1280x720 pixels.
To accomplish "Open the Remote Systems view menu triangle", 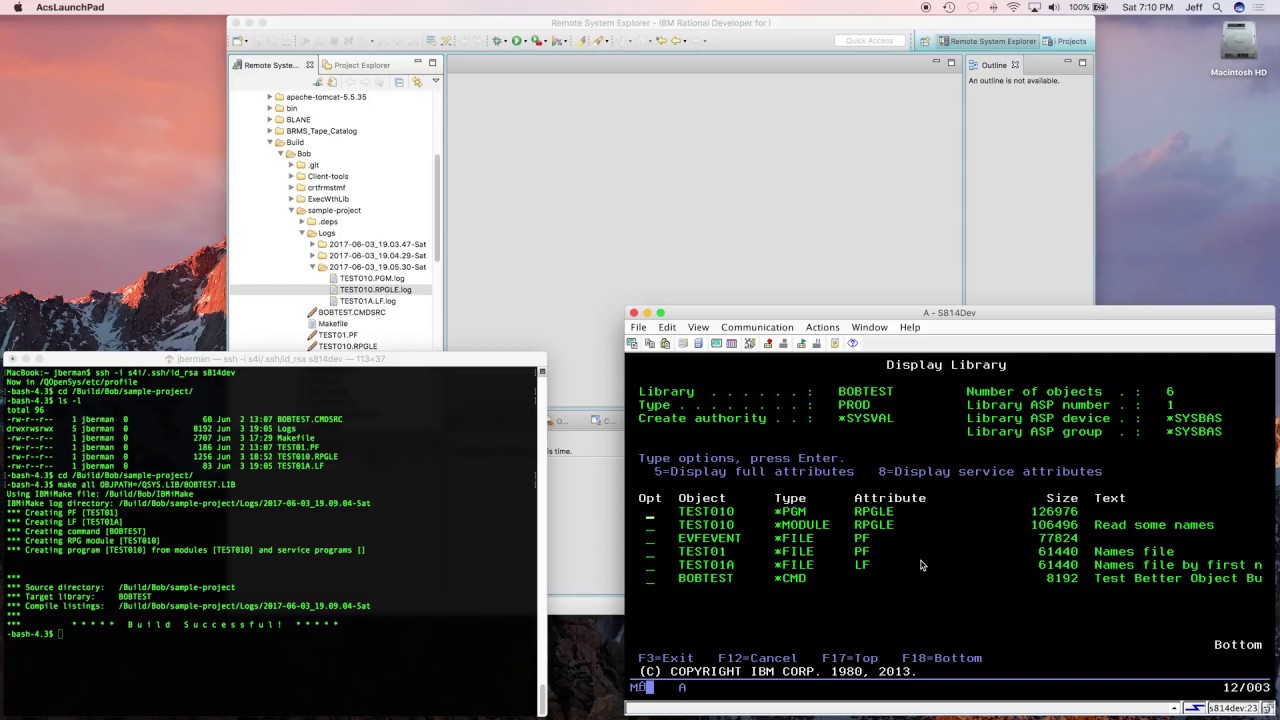I will 435,82.
